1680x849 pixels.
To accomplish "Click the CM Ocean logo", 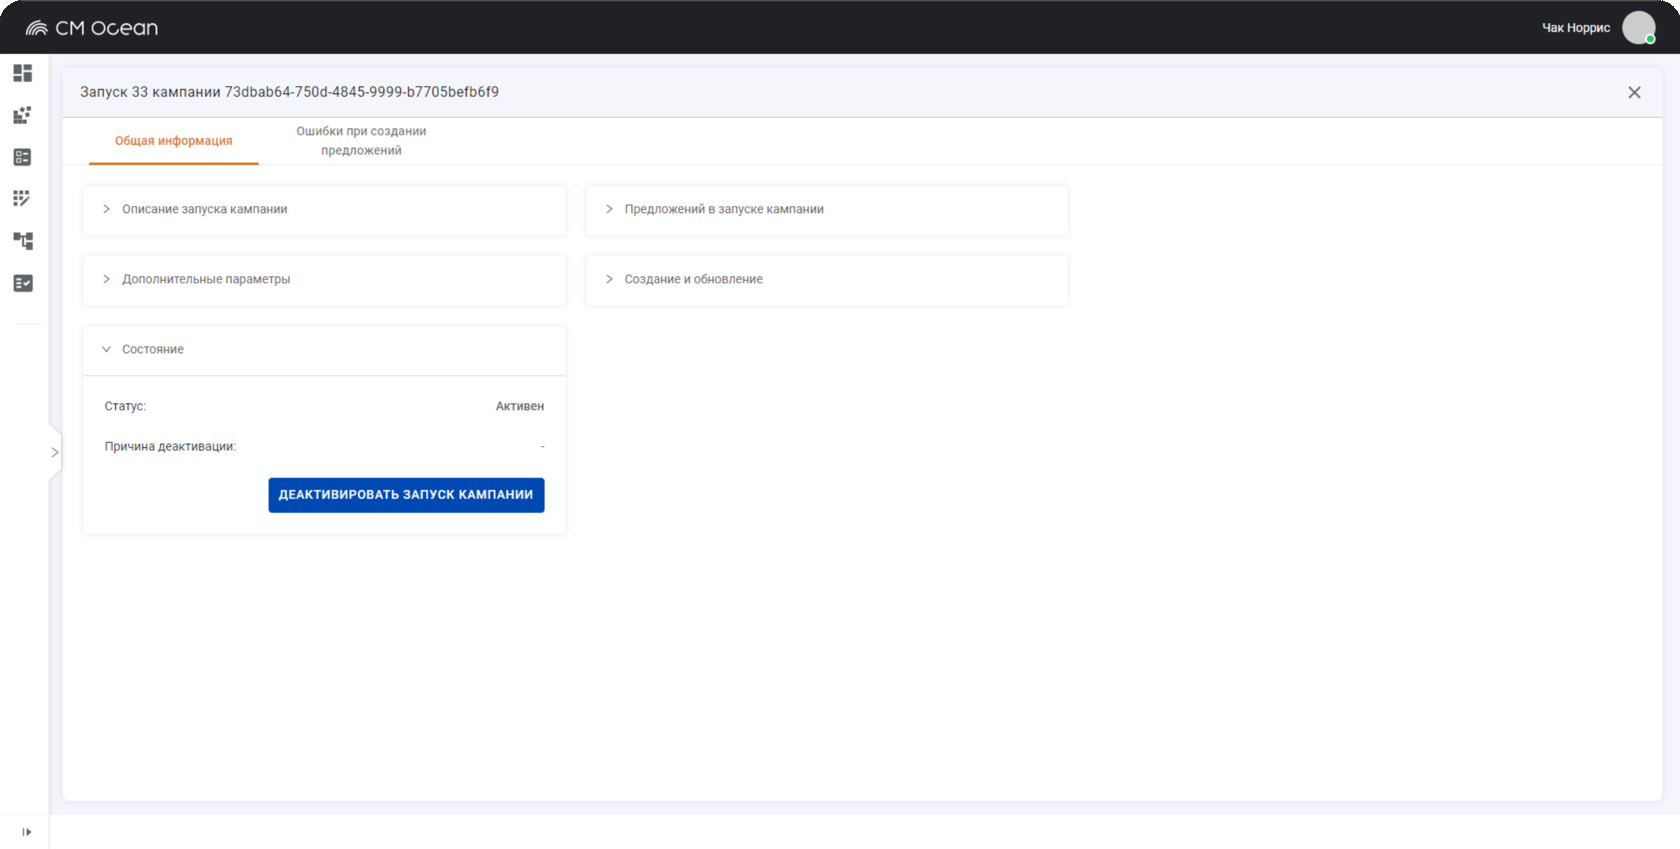I will [92, 28].
